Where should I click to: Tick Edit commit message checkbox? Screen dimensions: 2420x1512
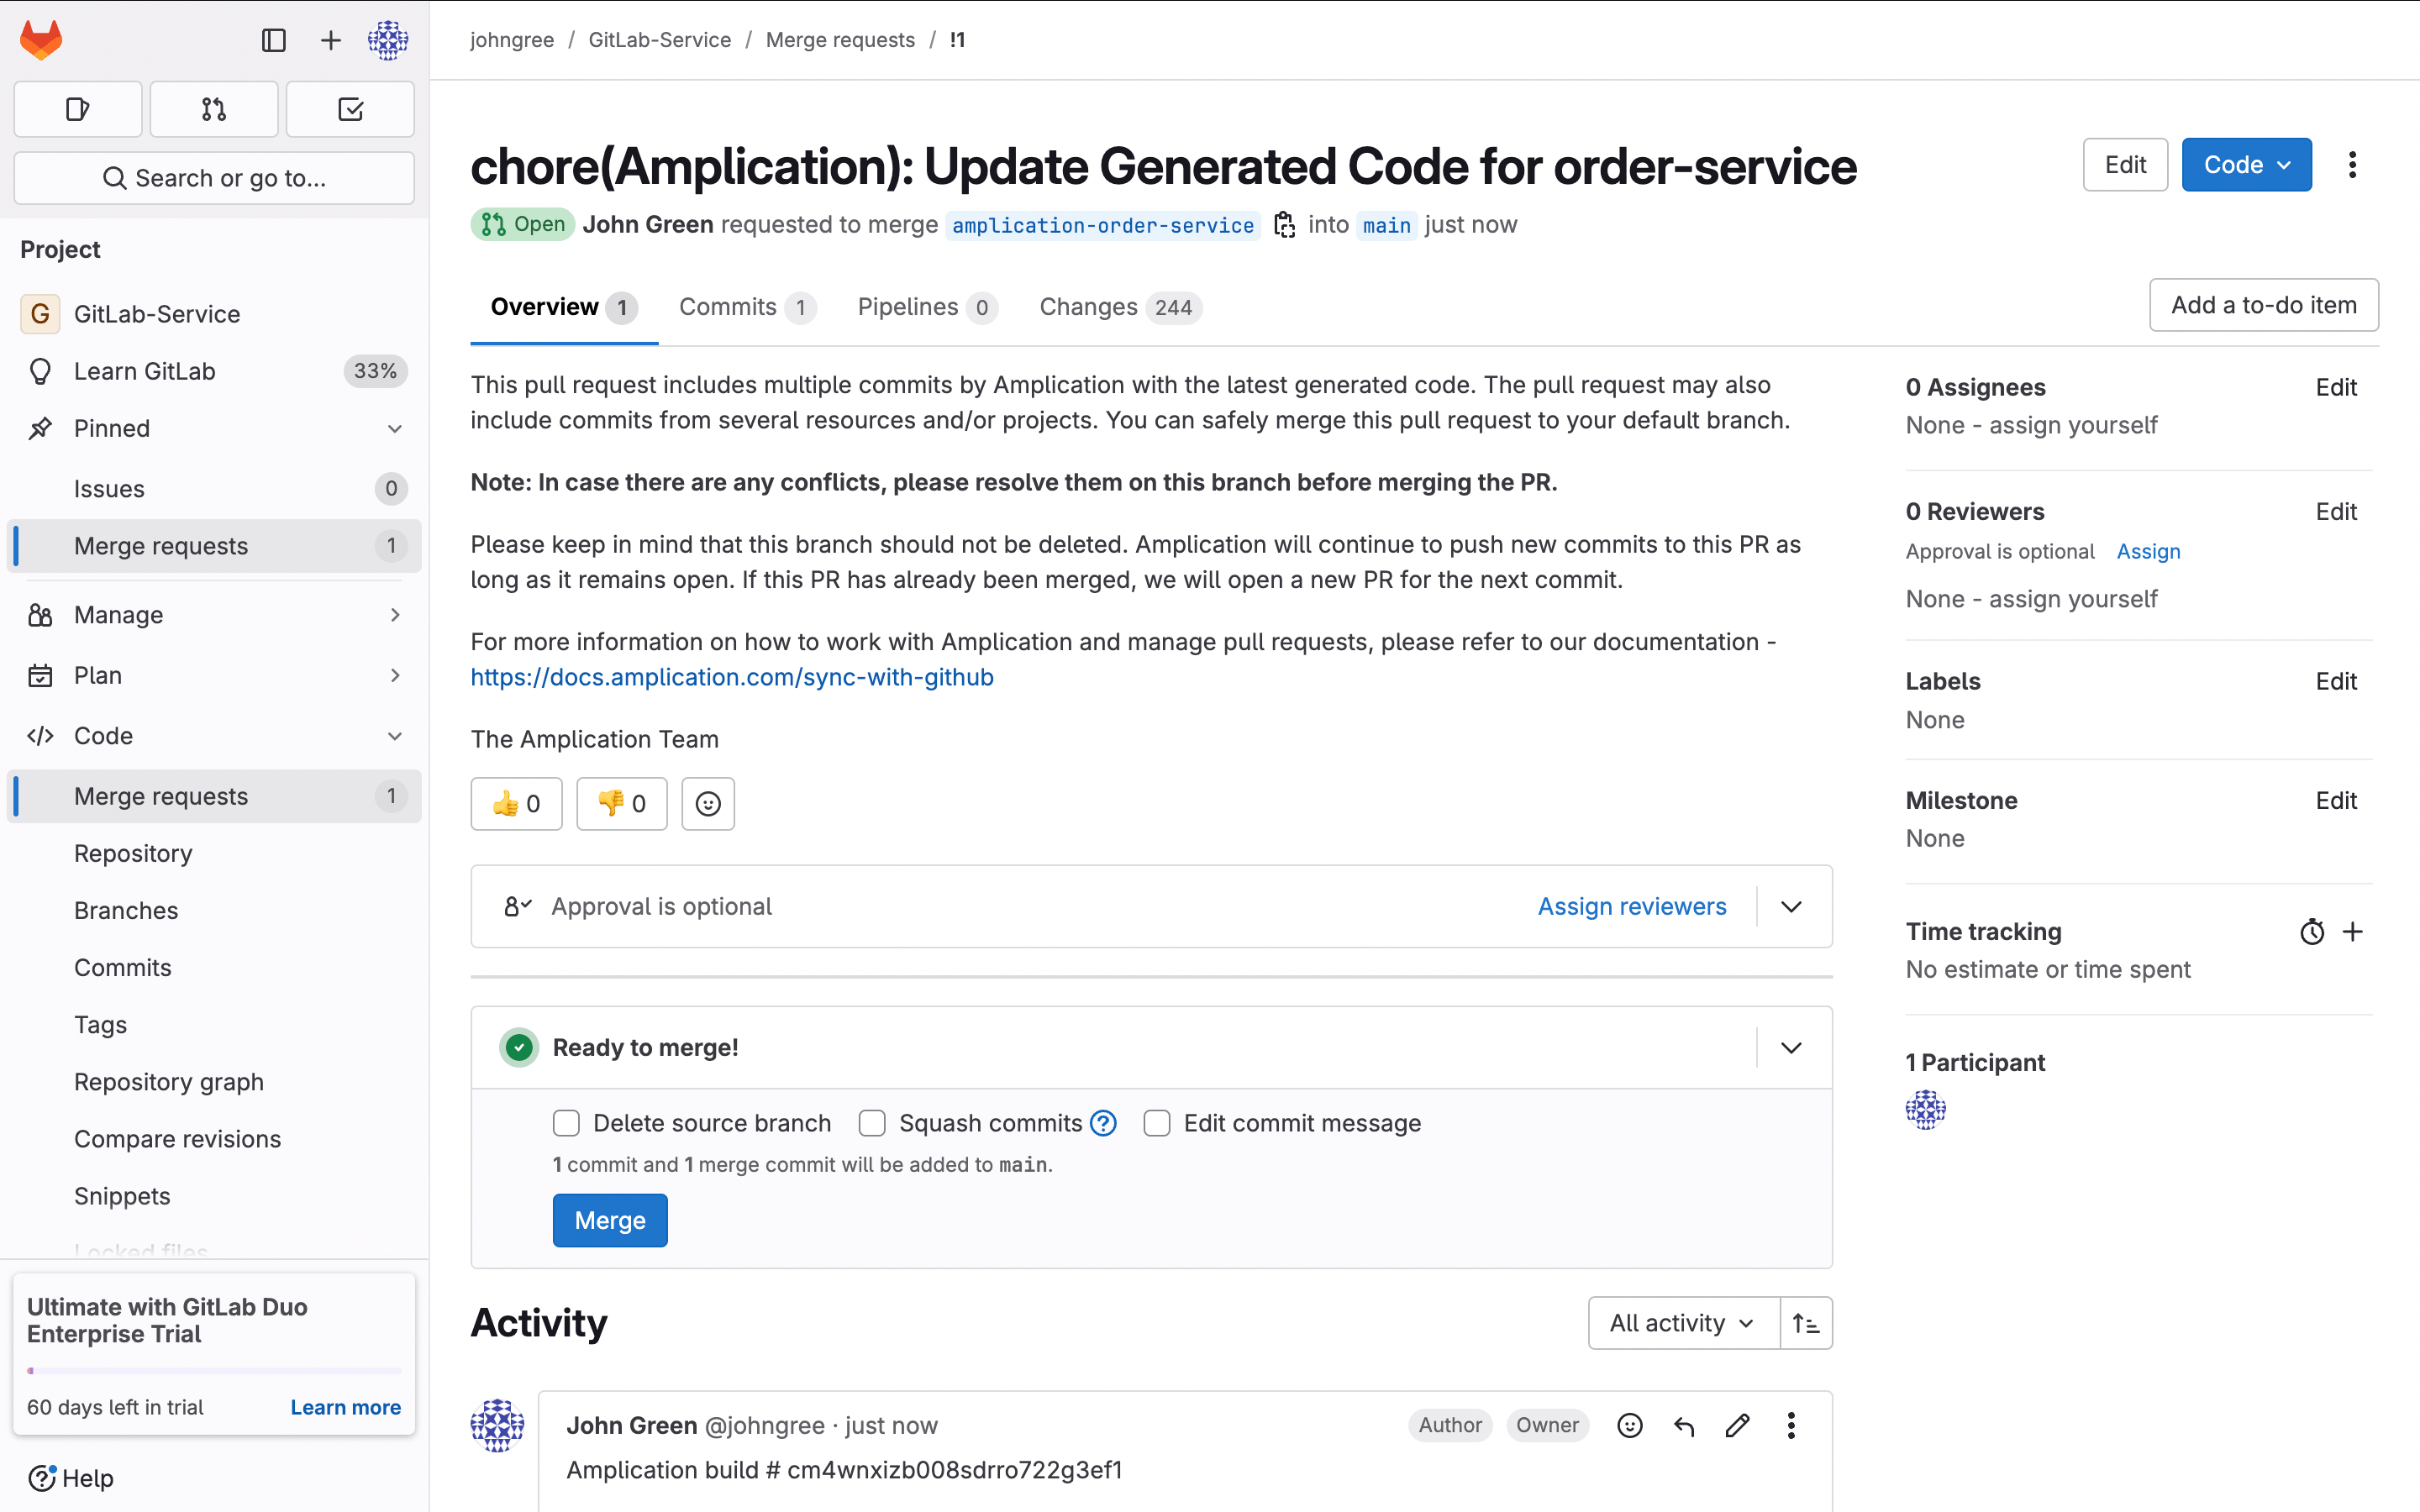1157,1123
